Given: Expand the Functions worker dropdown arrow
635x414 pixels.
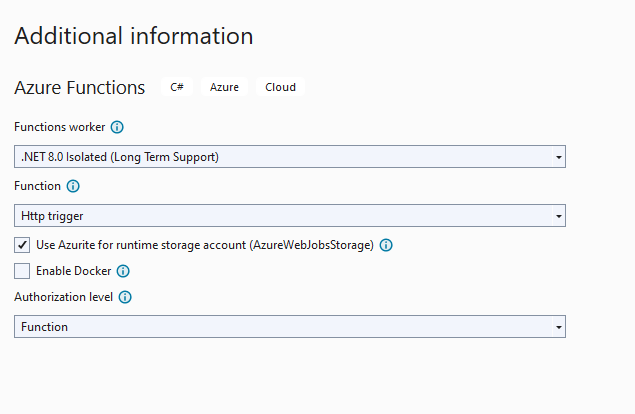Looking at the screenshot, I should [558, 157].
